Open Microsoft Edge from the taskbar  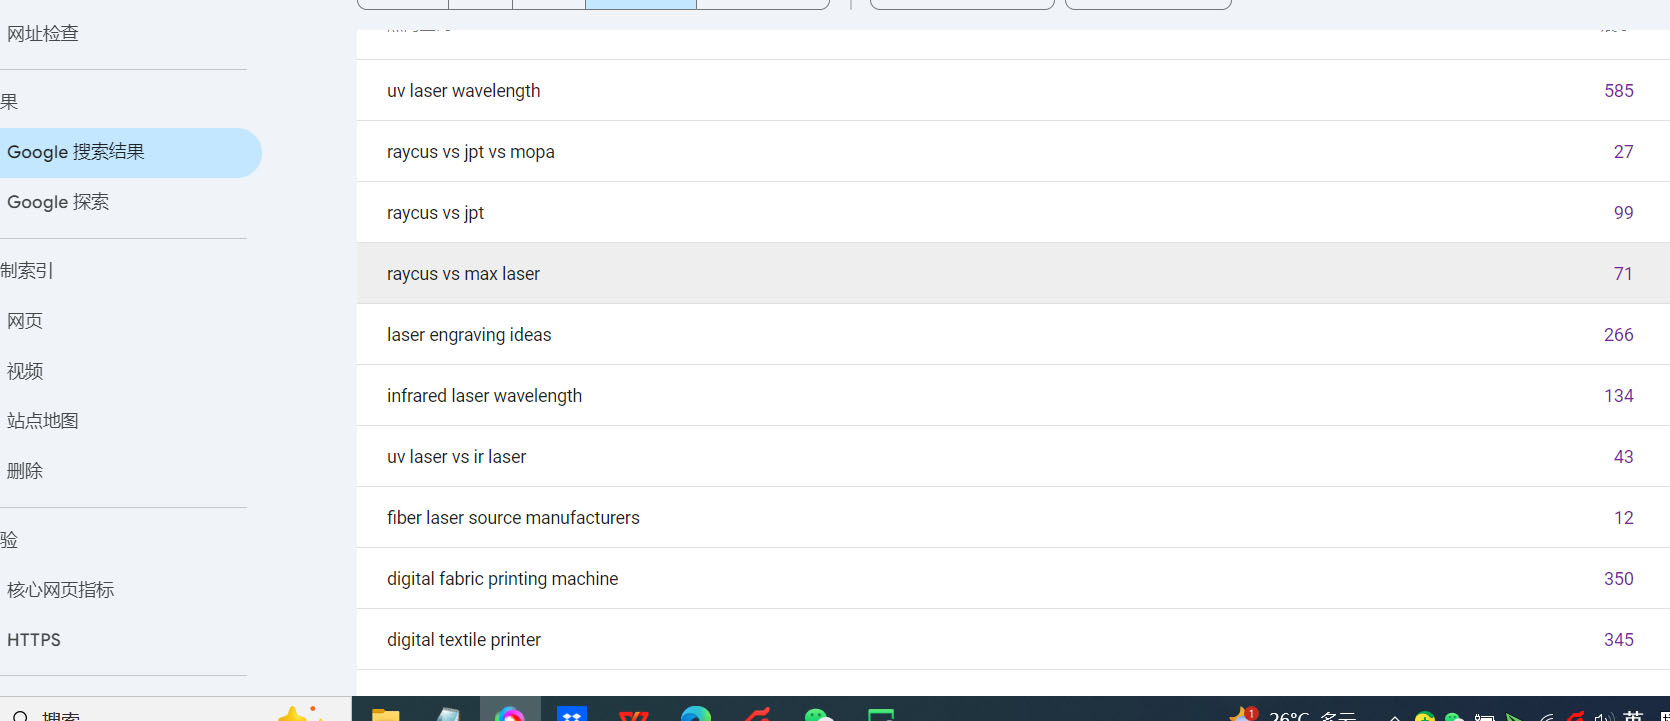click(696, 714)
